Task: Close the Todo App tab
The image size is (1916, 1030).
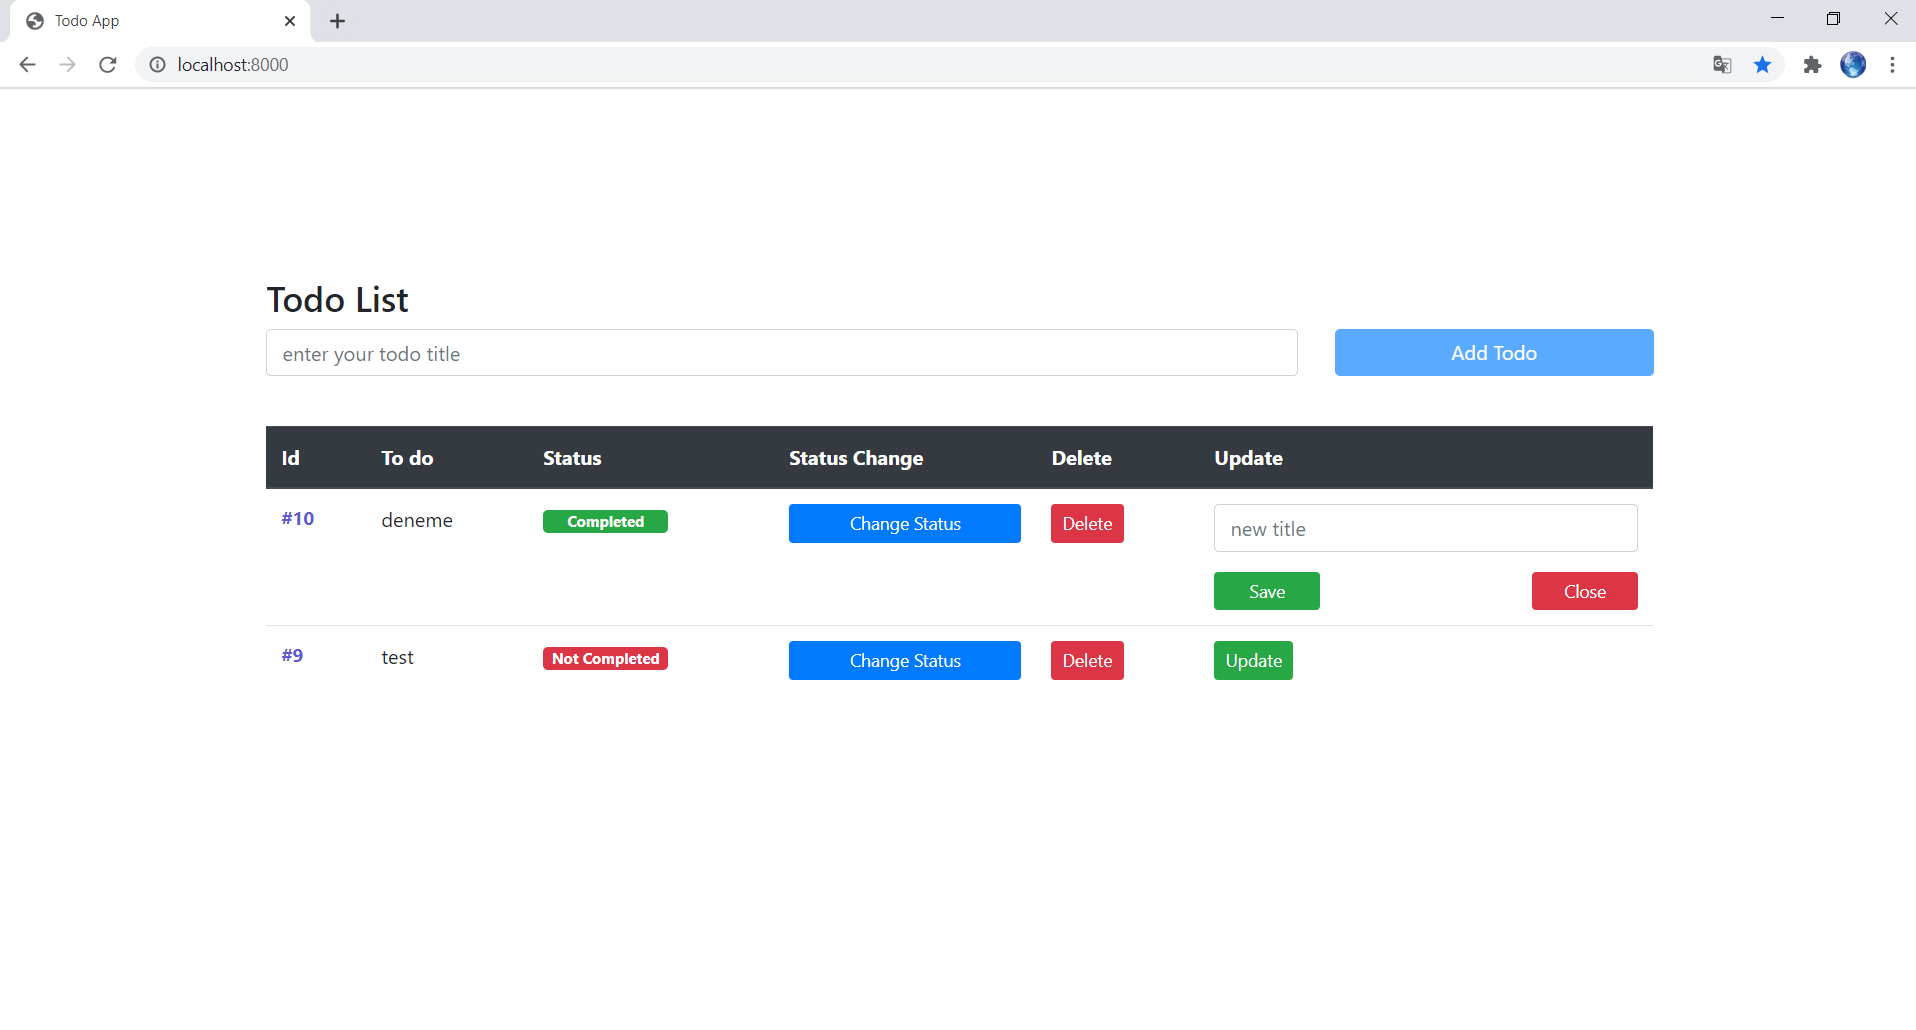Action: 290,21
